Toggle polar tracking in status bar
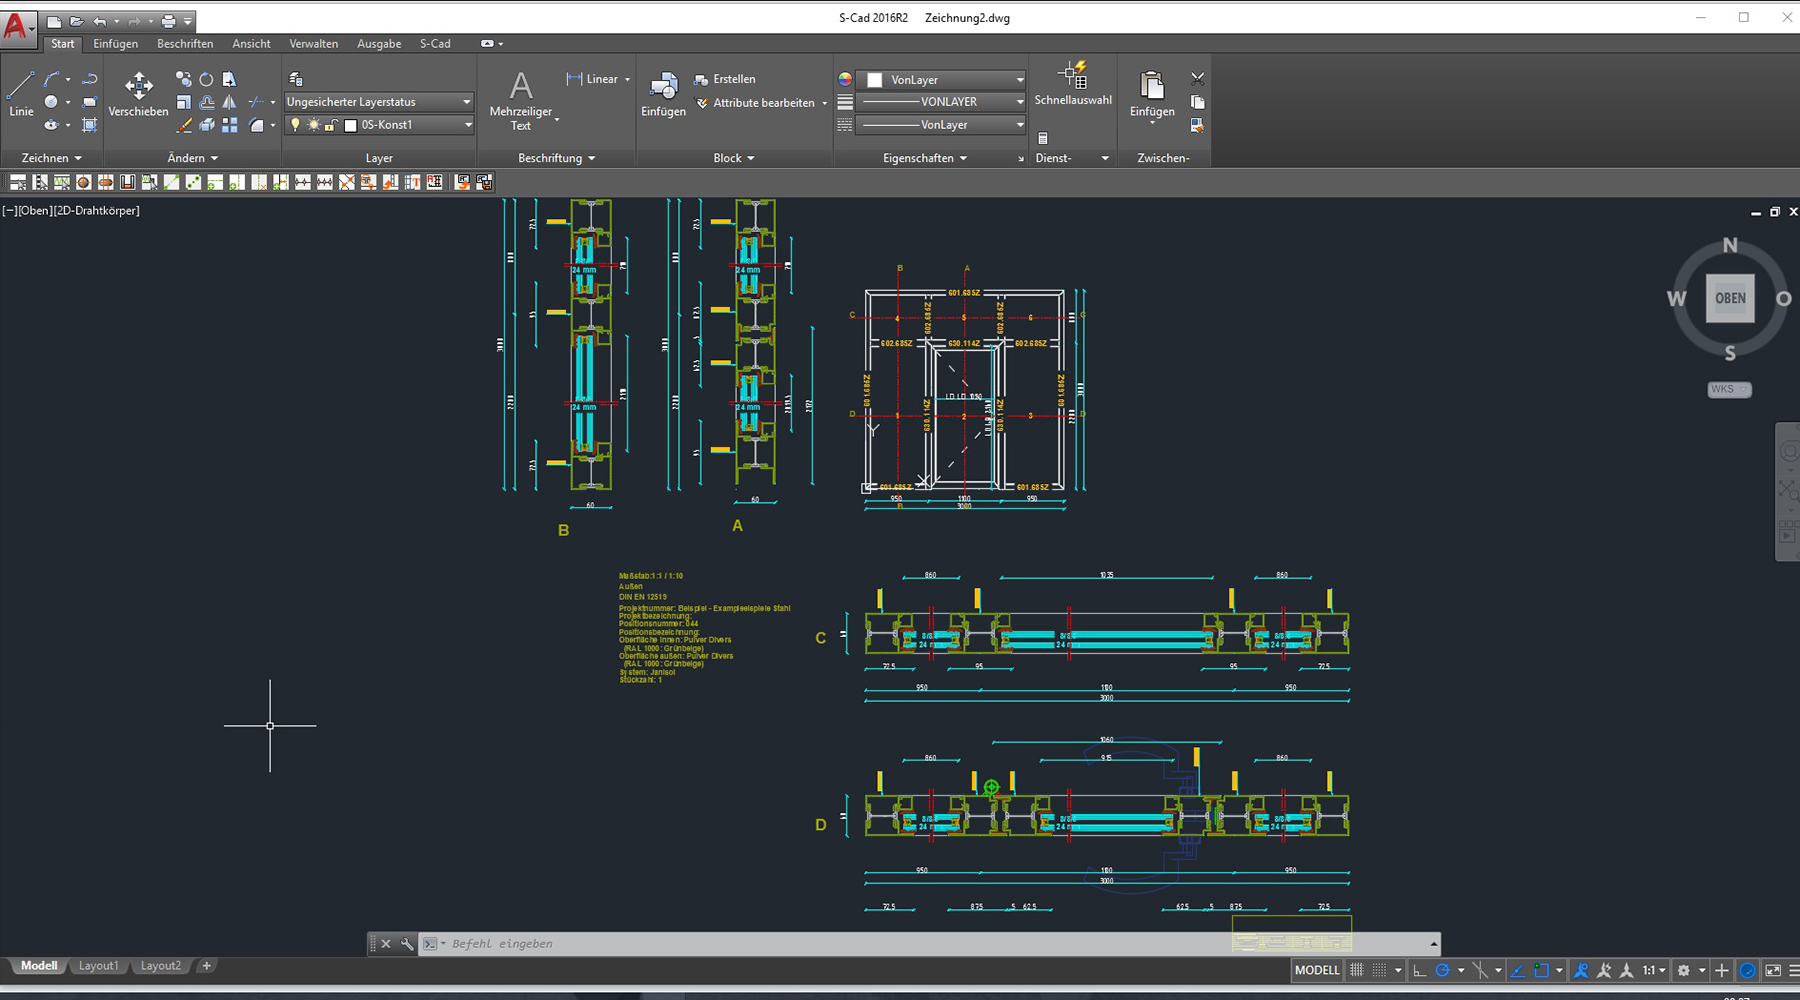Viewport: 1800px width, 1000px height. [x=1442, y=970]
